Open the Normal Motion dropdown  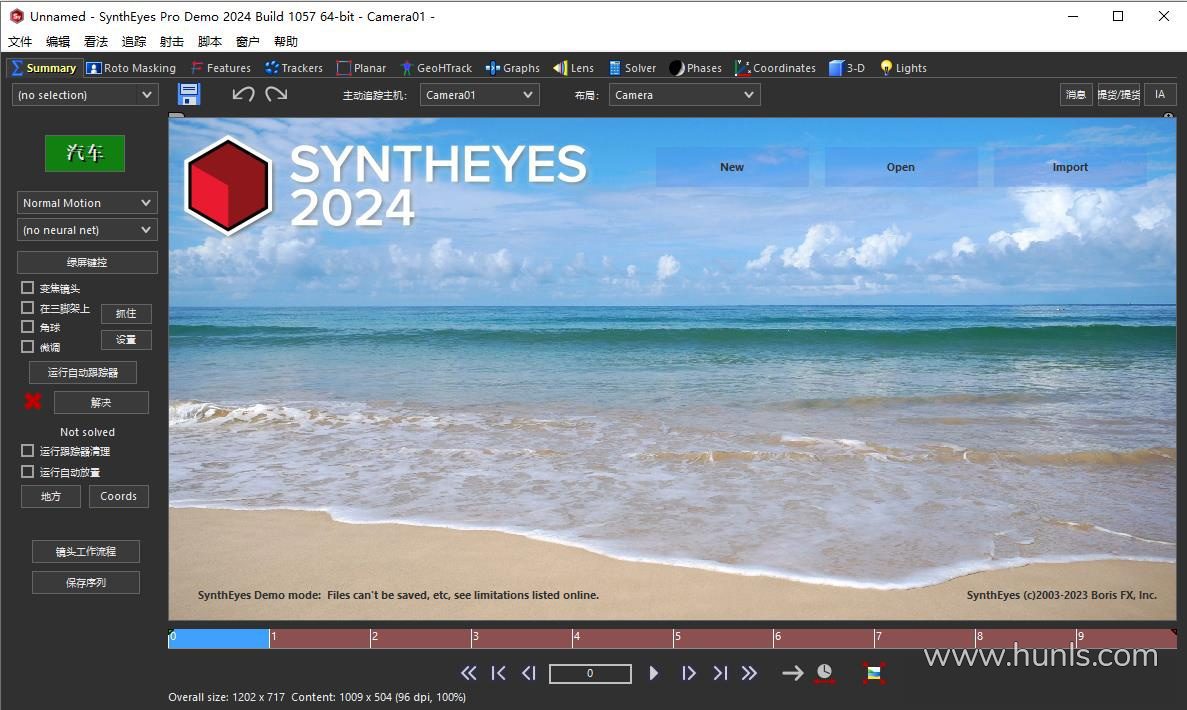point(87,203)
